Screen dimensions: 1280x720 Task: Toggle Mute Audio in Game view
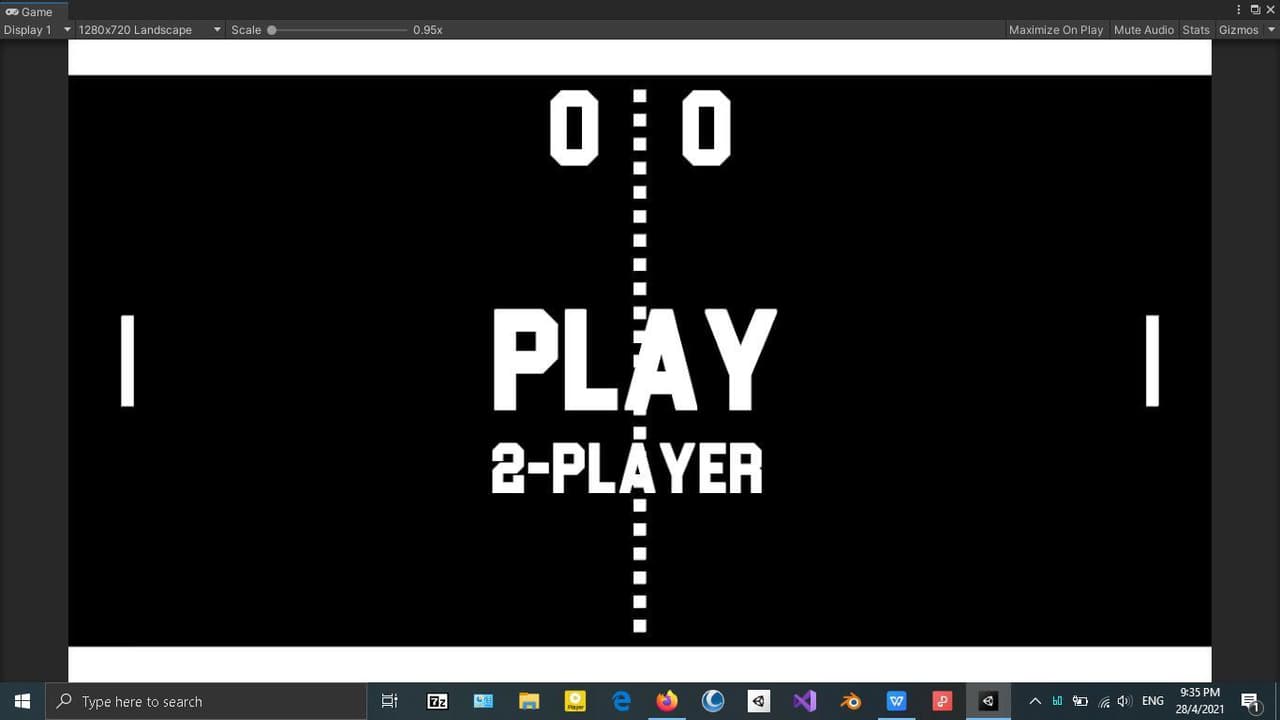coord(1143,30)
